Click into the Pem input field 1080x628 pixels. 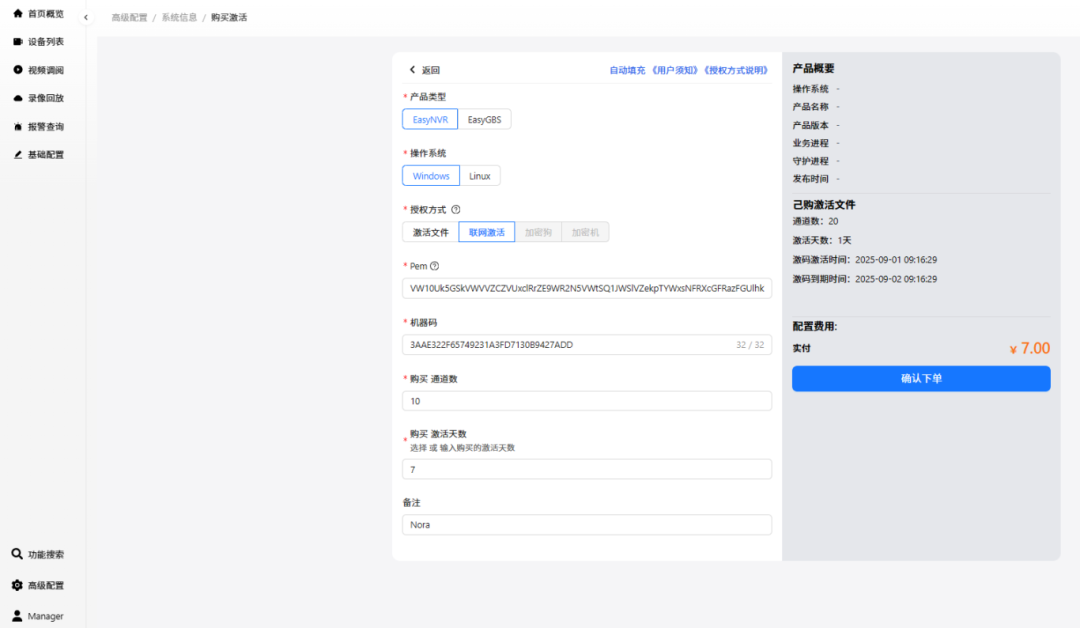(587, 288)
